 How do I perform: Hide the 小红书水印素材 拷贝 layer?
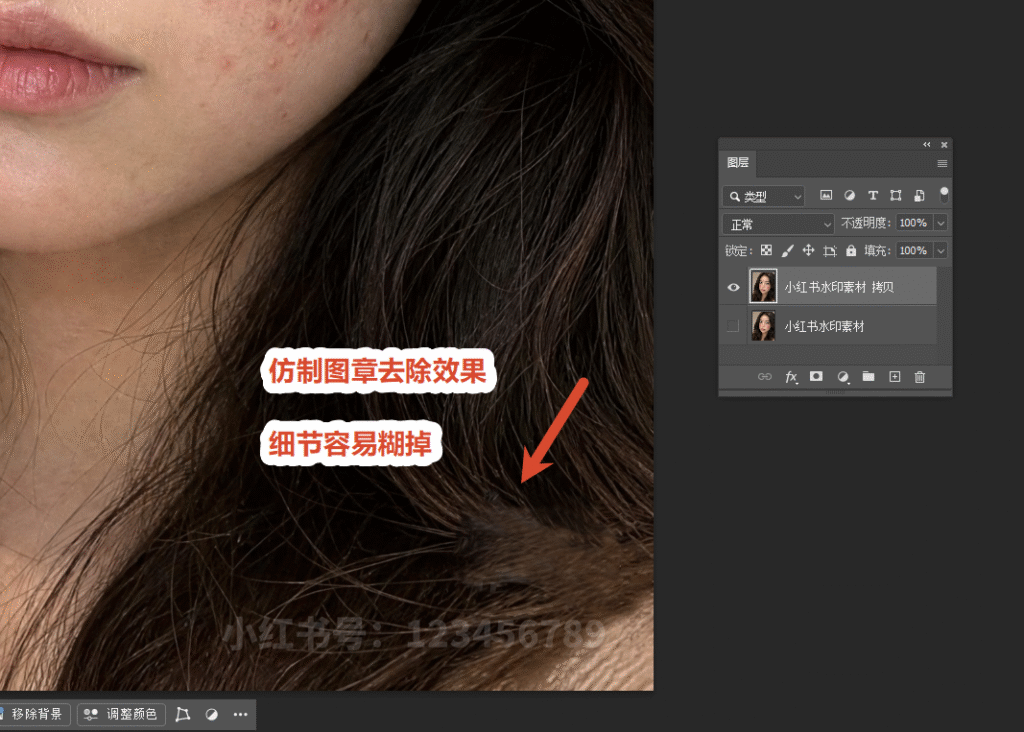[733, 287]
